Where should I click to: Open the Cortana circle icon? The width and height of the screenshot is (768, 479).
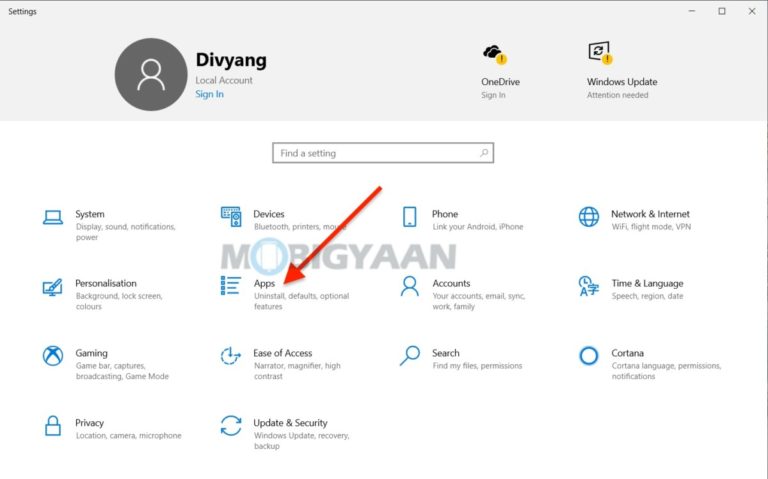(x=589, y=356)
